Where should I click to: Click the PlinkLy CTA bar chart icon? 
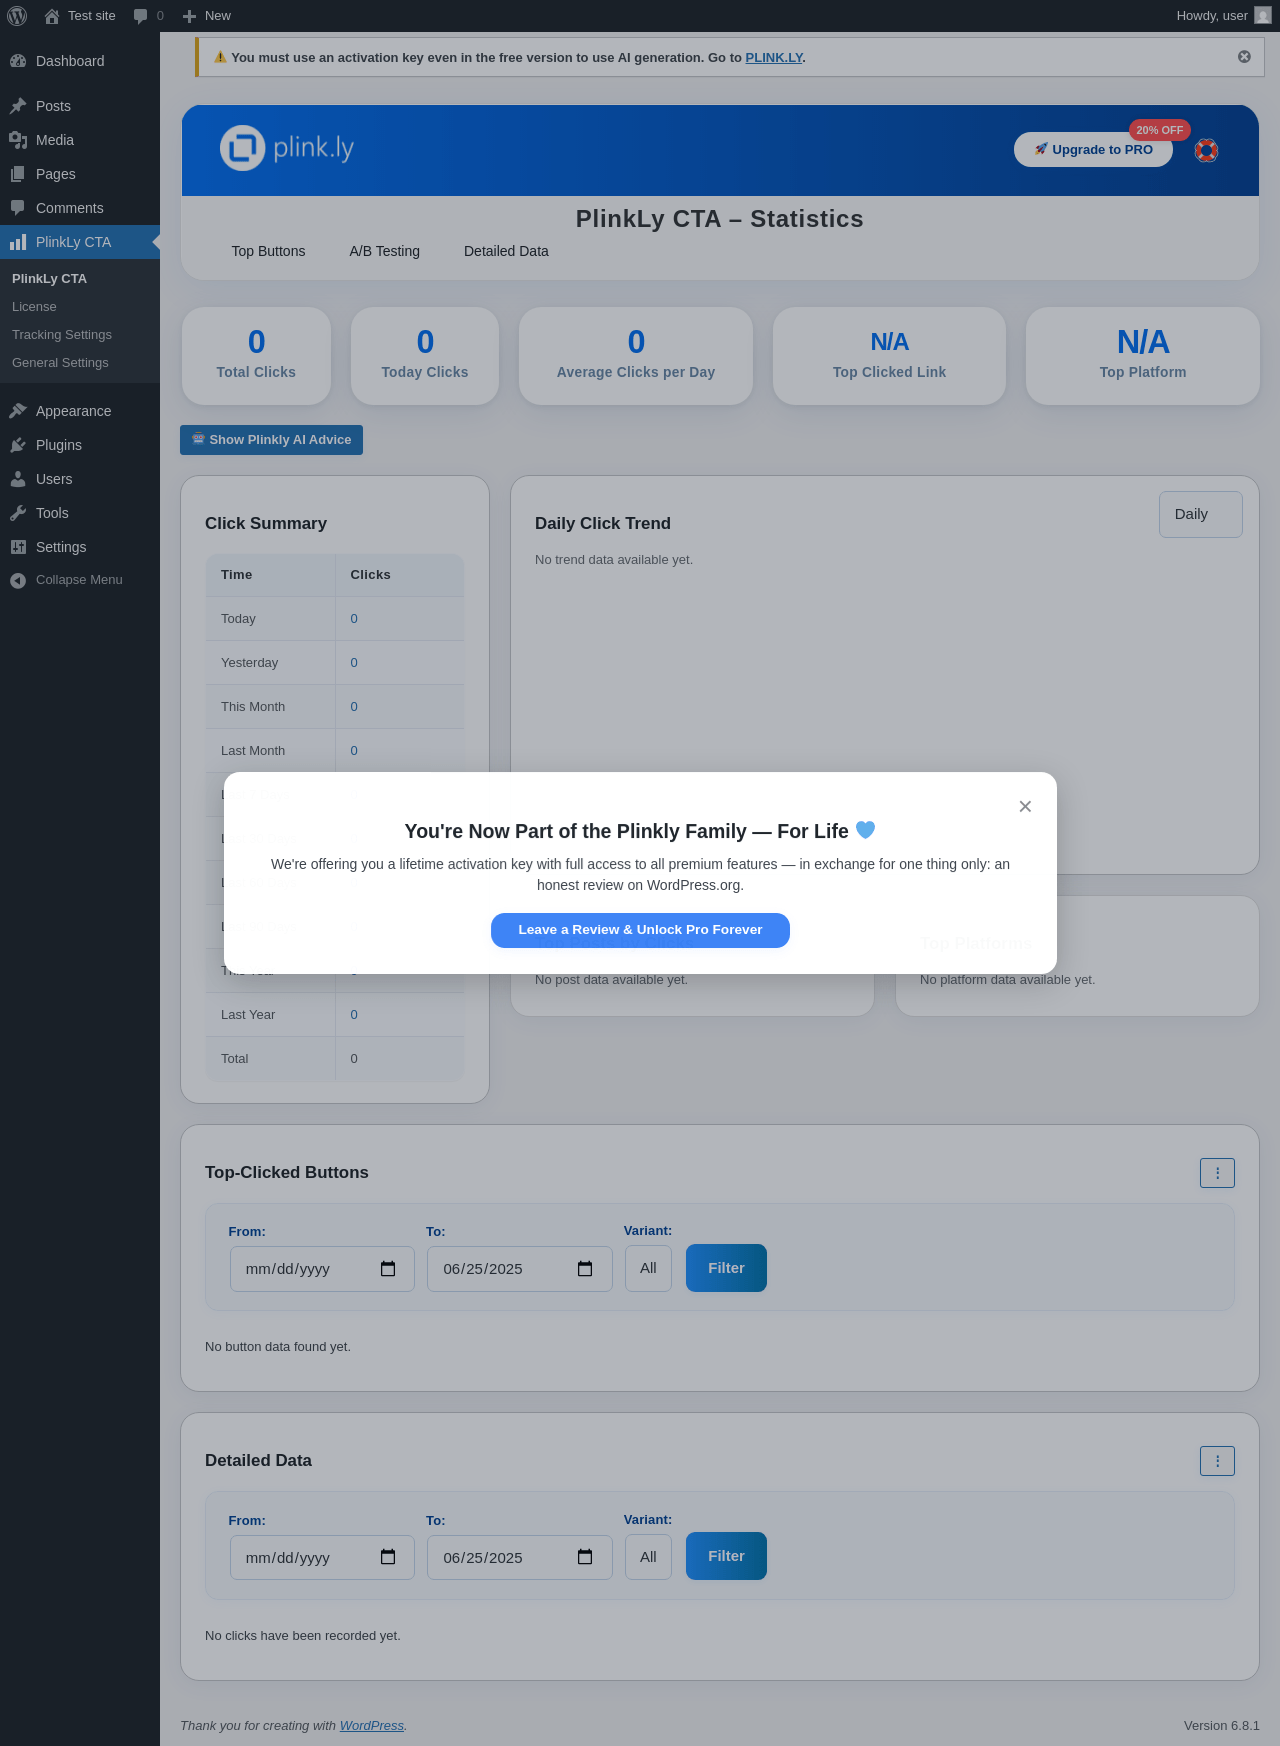coord(18,242)
